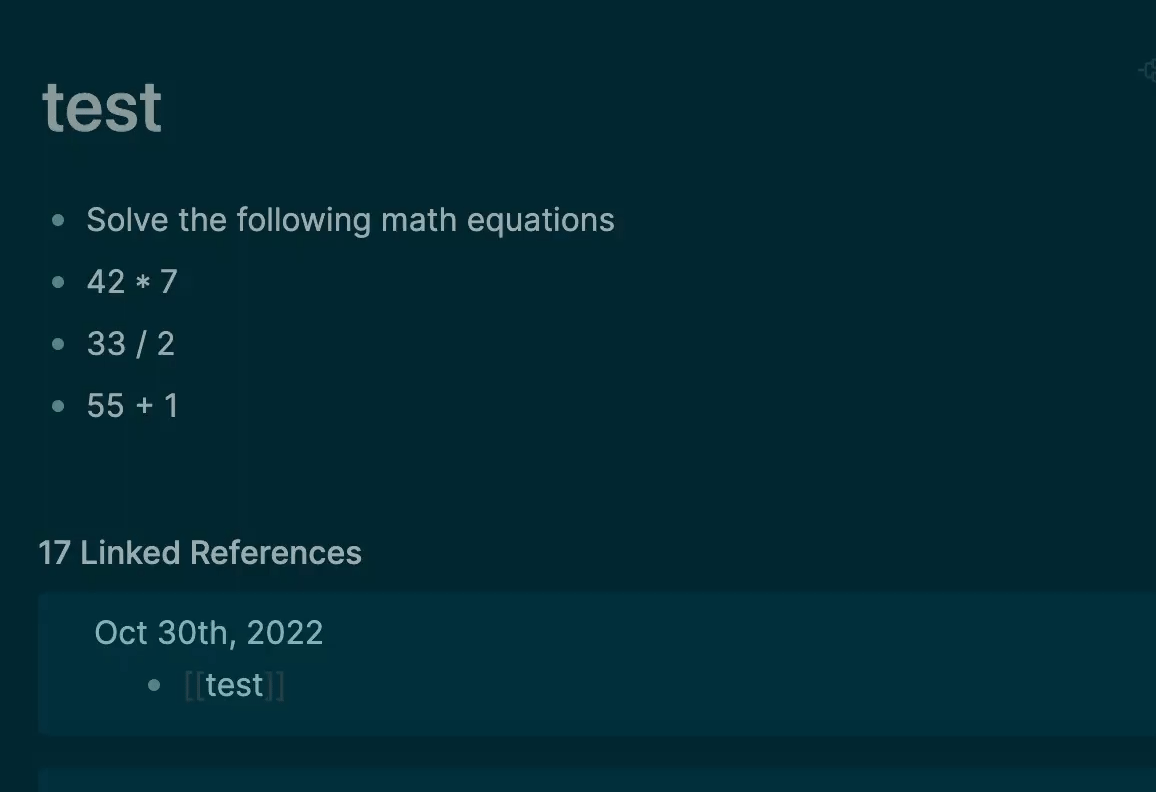This screenshot has width=1156, height=792.
Task: Click the faint cropped icon beside page header
Action: [x=1148, y=71]
